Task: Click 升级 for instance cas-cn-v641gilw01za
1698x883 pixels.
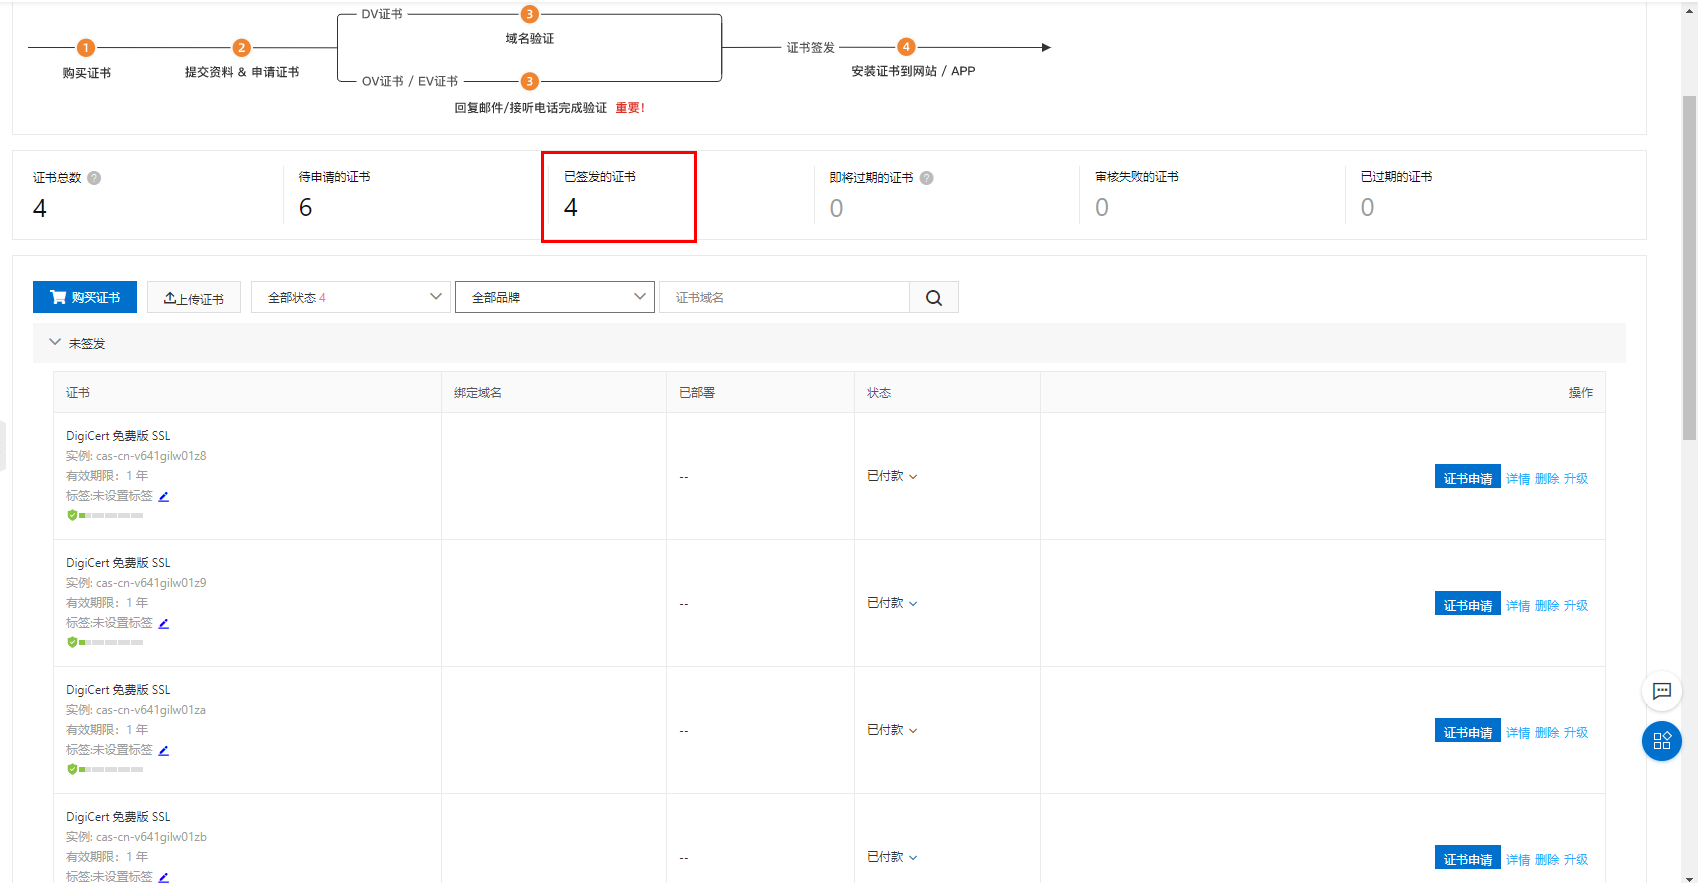Action: tap(1576, 733)
